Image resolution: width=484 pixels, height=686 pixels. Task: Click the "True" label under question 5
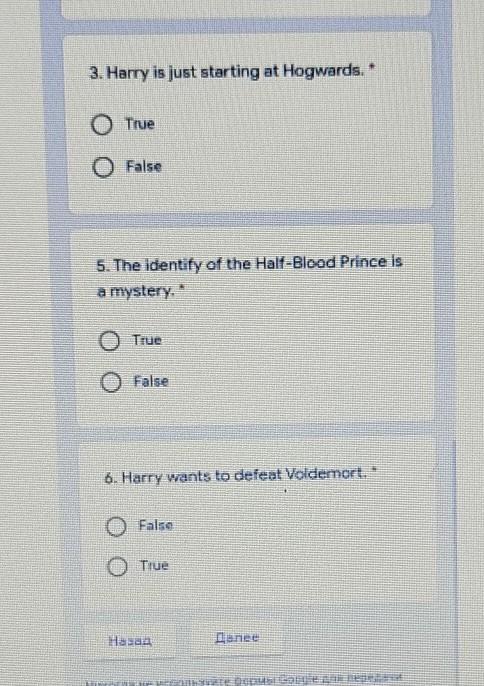[147, 340]
